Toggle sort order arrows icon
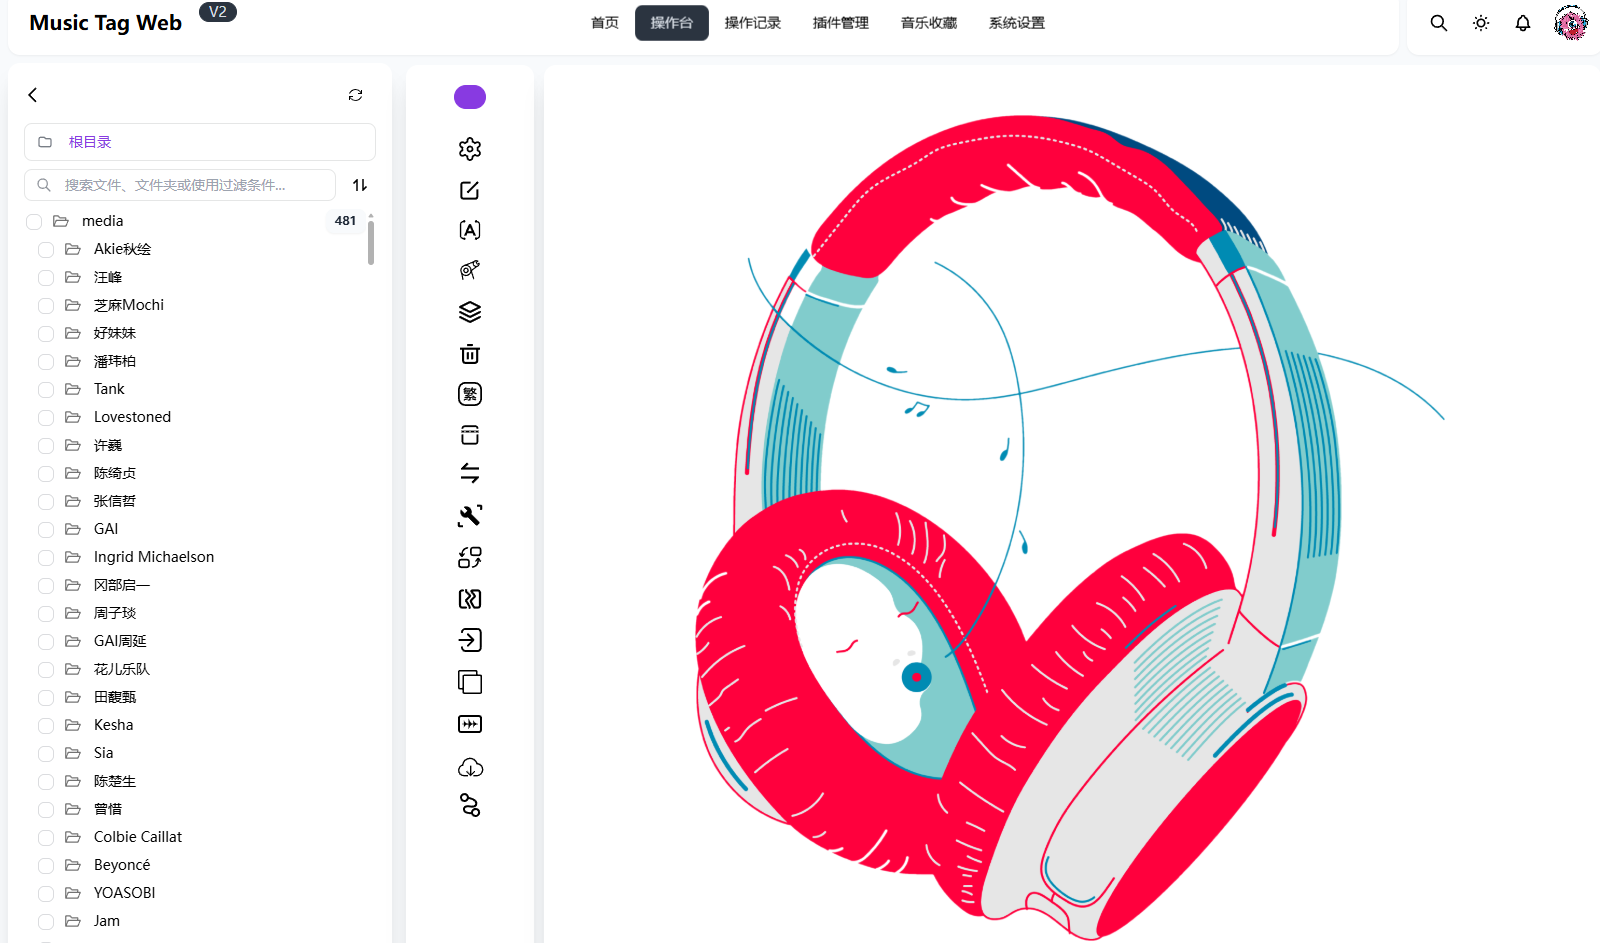Viewport: 1600px width, 943px height. tap(360, 185)
